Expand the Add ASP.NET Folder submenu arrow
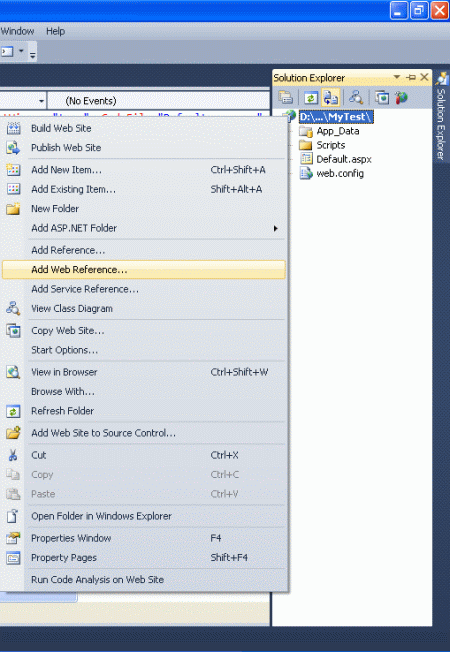Image resolution: width=450 pixels, height=652 pixels. point(275,228)
